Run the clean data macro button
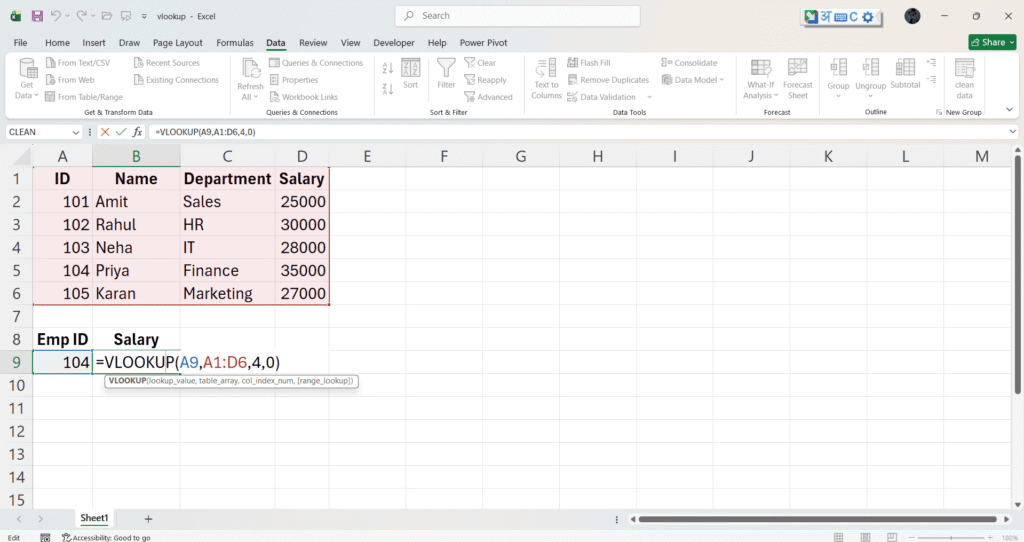Viewport: 1024px width, 542px height. click(965, 79)
